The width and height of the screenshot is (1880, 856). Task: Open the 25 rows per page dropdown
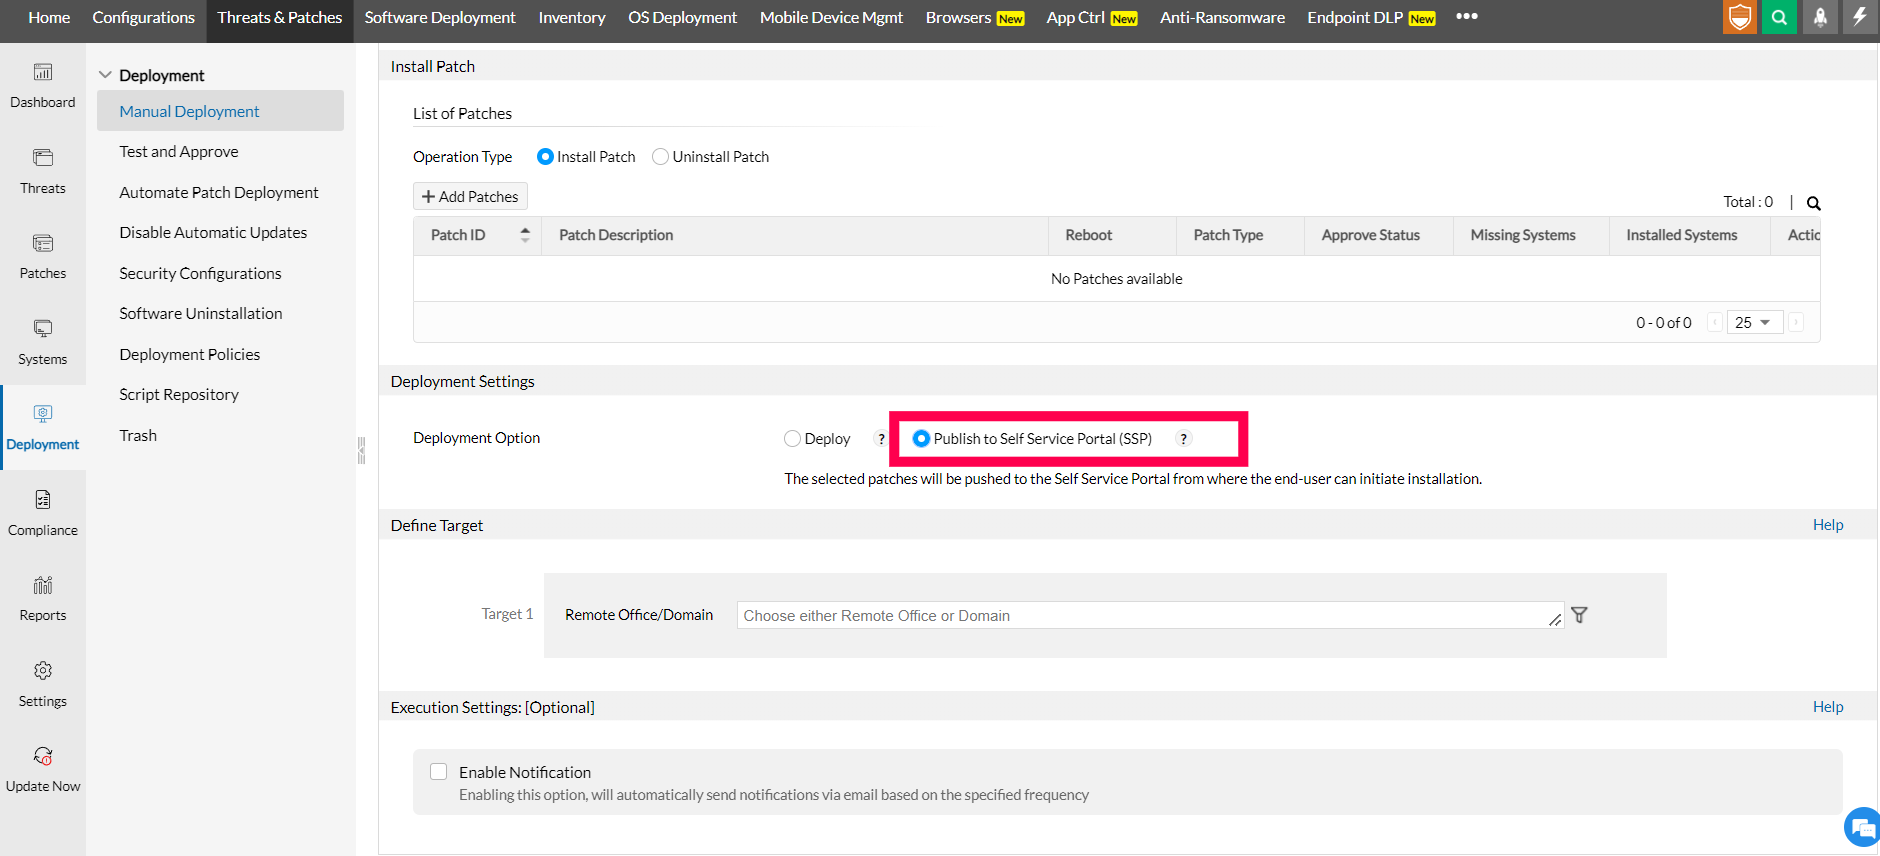click(x=1754, y=322)
